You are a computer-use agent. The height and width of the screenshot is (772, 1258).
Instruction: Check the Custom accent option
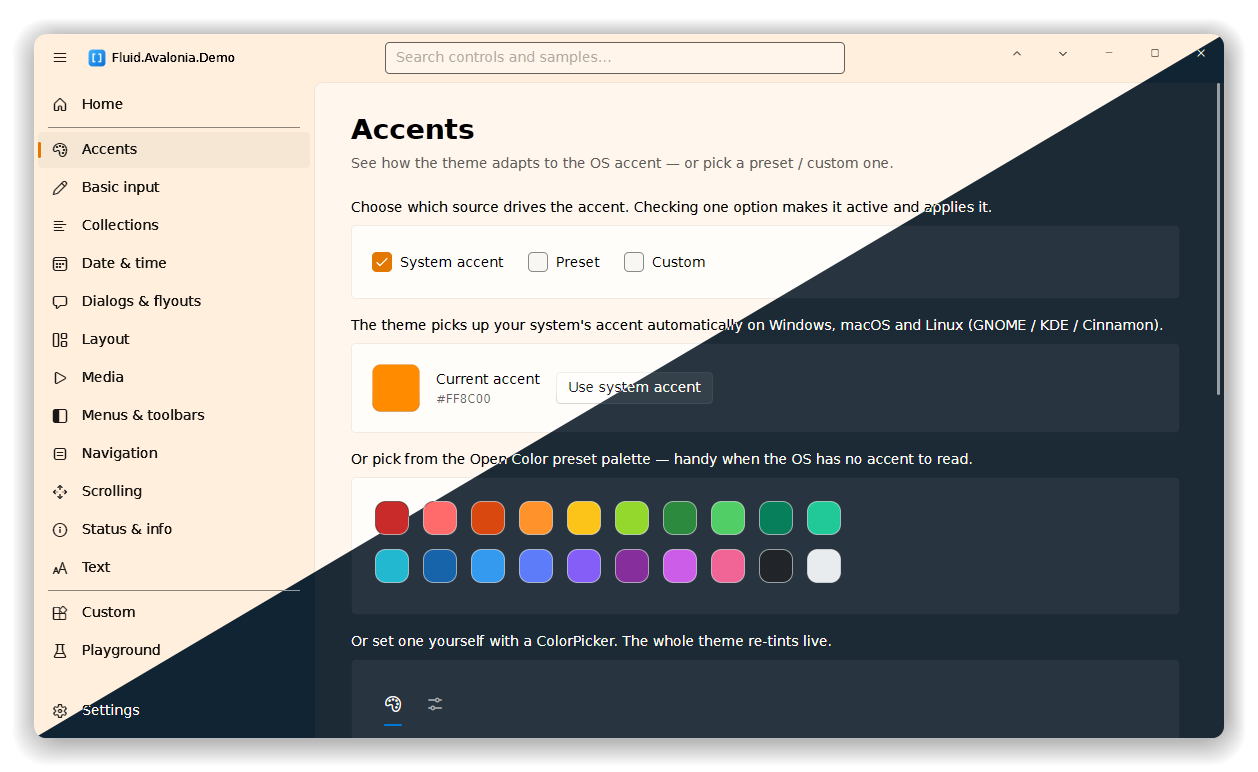coord(634,262)
